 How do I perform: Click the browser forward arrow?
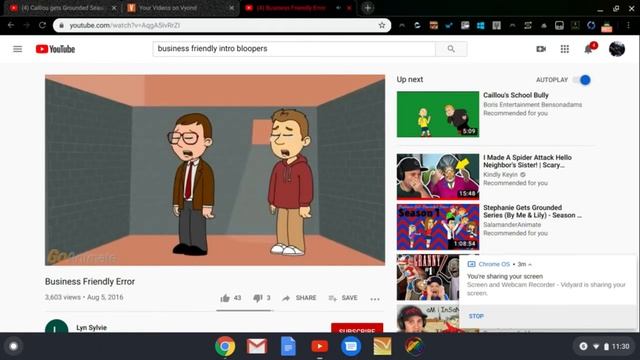pos(27,25)
